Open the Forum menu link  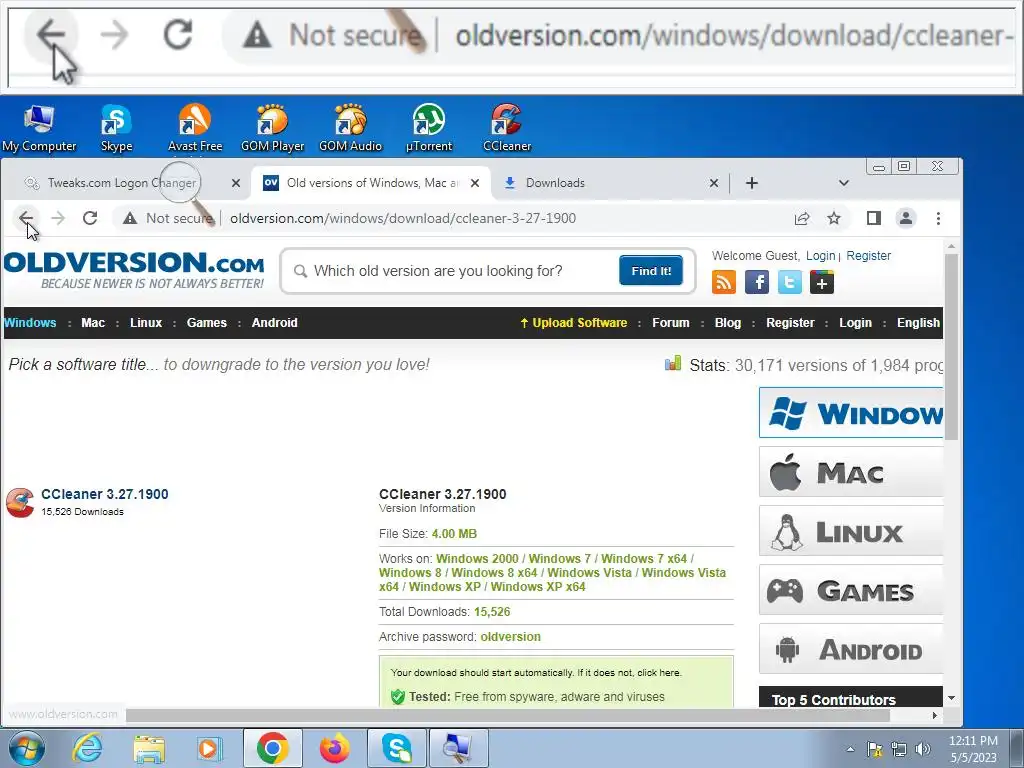[671, 323]
